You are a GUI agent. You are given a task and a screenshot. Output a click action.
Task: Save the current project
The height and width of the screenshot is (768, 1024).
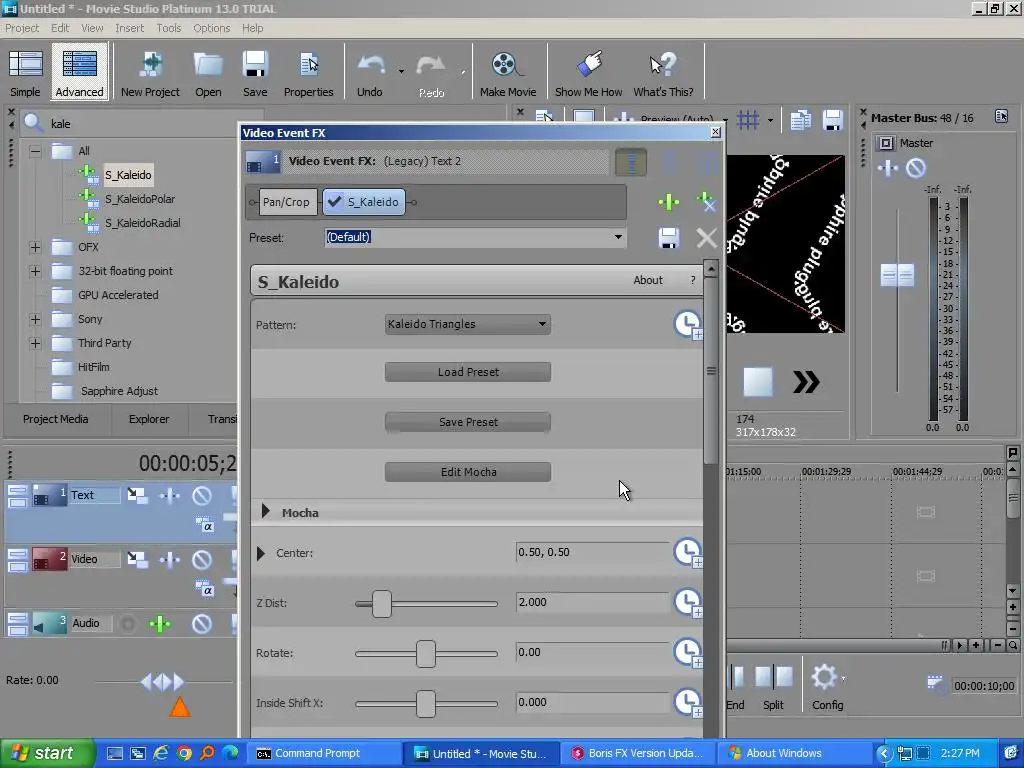tap(255, 73)
